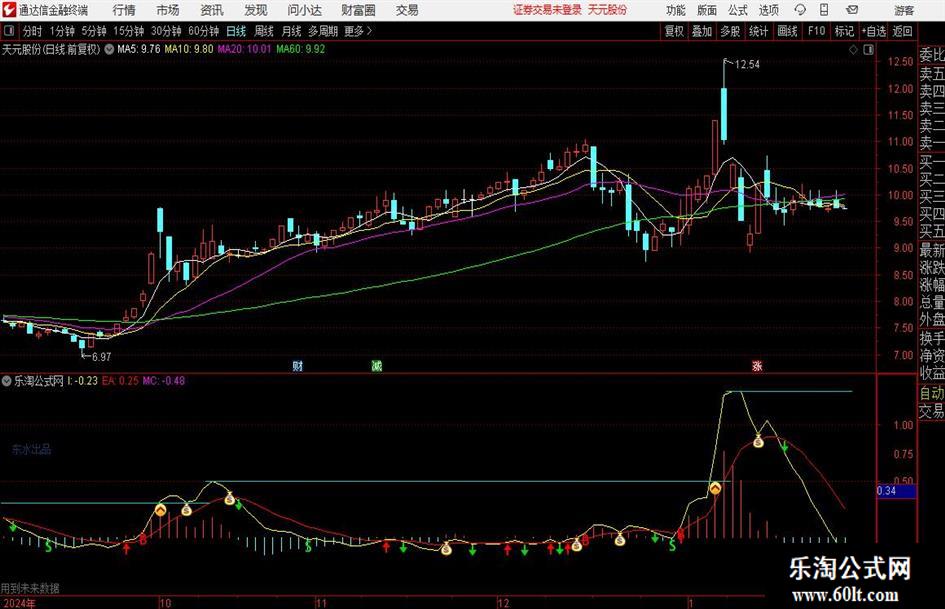The width and height of the screenshot is (945, 609).
Task: Expand 更多 period options chevron
Action: 369,31
